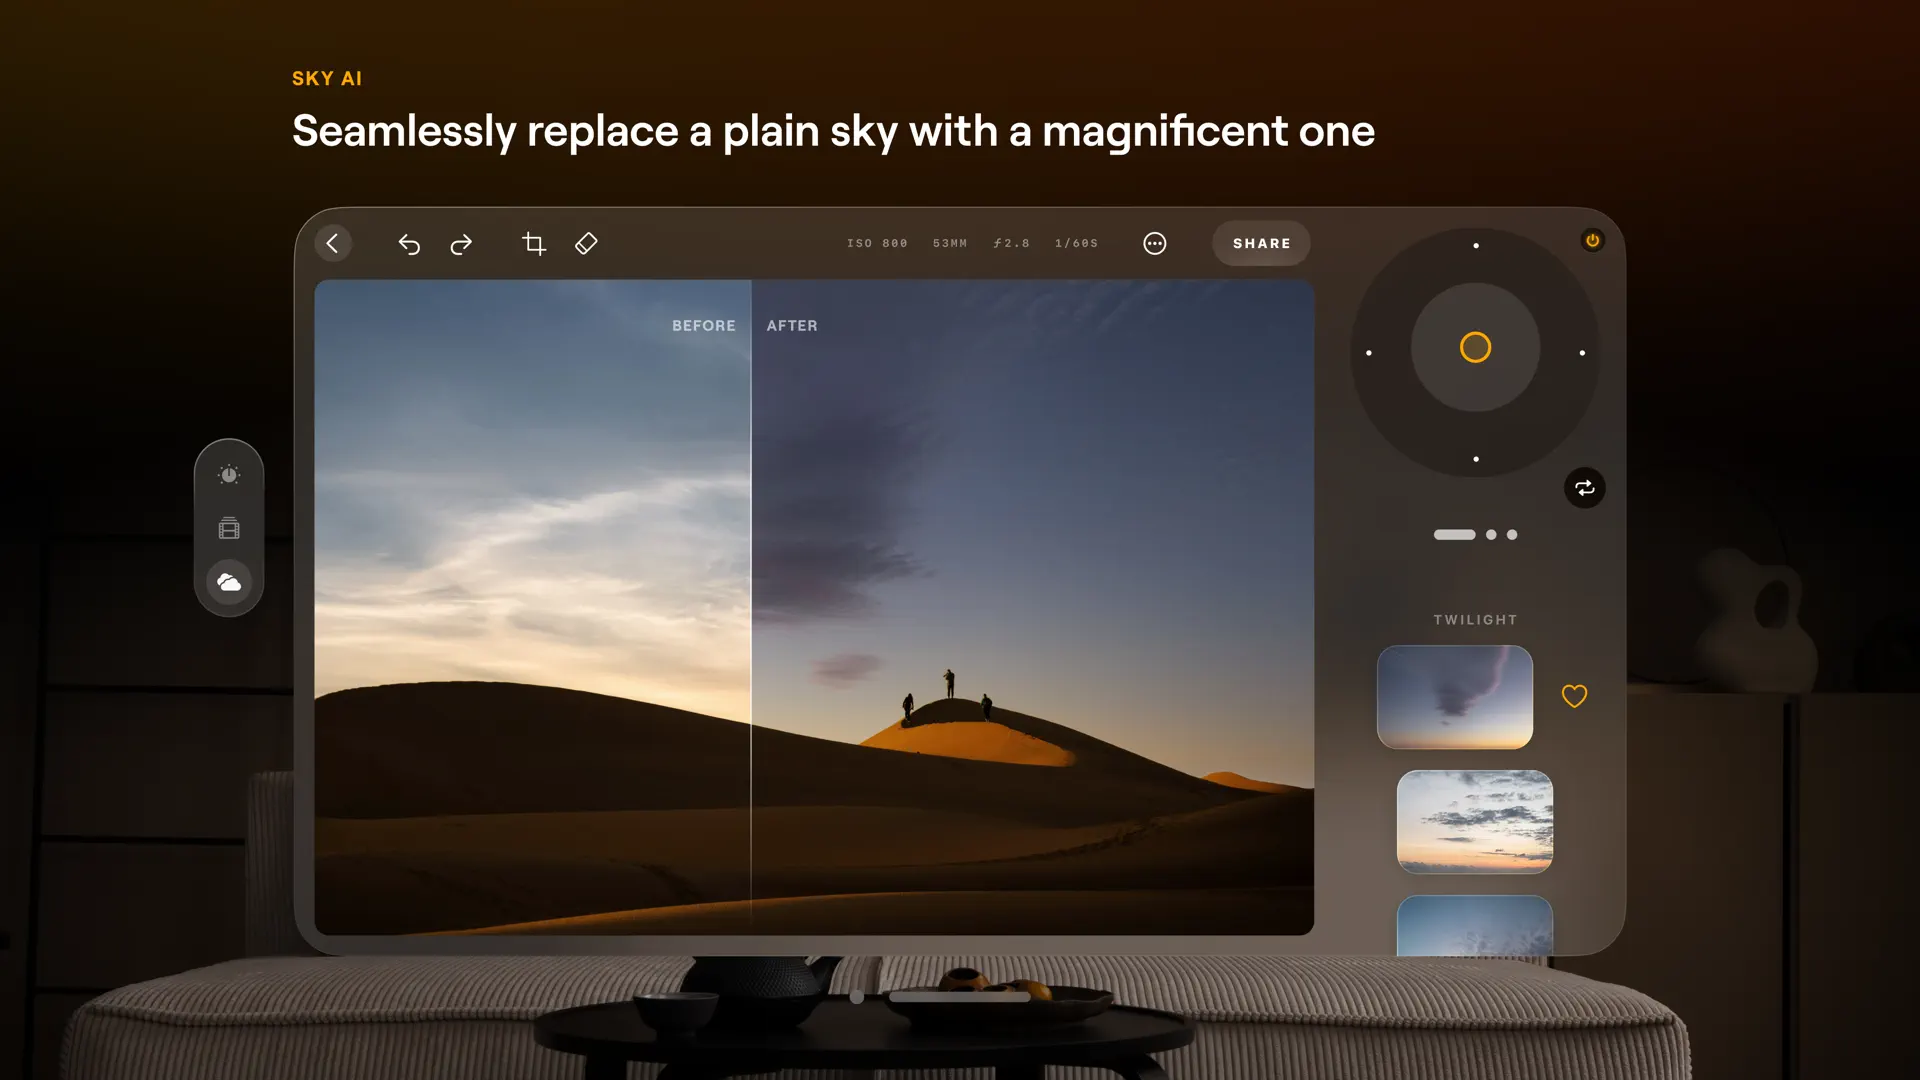Click the back chevron in the top left
The image size is (1920, 1080).
point(333,243)
